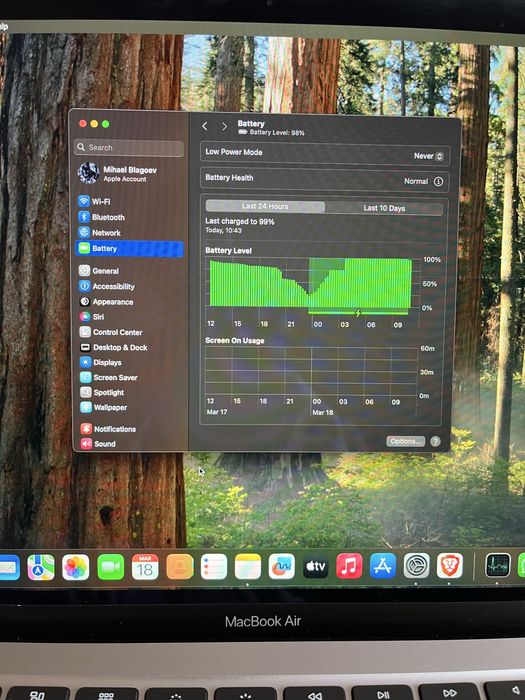
Task: Open Maps from the Dock
Action: pos(41,567)
